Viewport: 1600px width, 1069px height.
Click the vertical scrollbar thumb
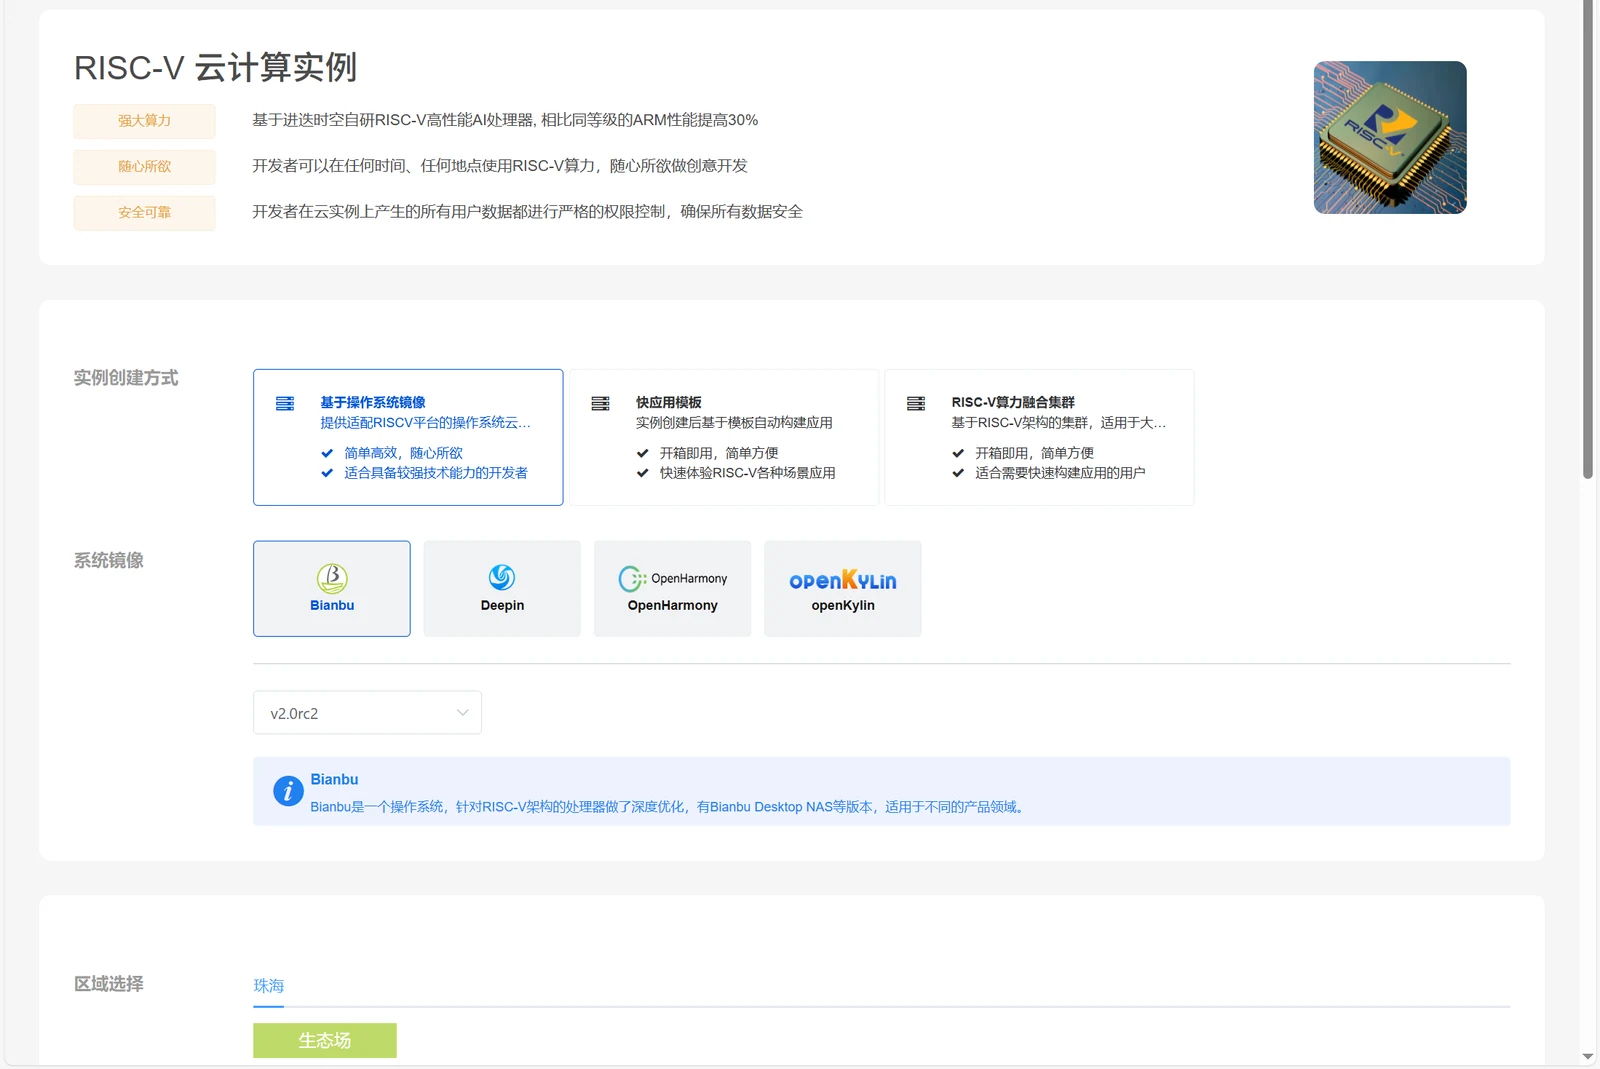pos(1587,240)
